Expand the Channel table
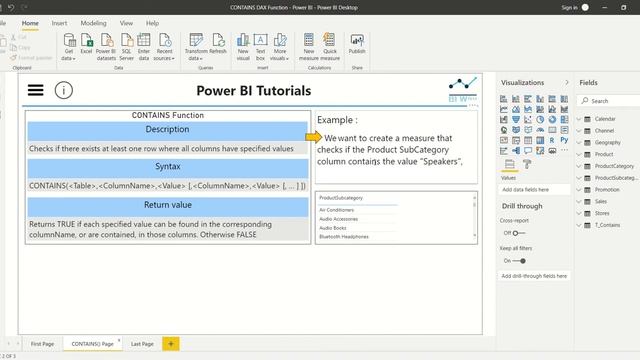The width and height of the screenshot is (640, 360). pyautogui.click(x=579, y=131)
